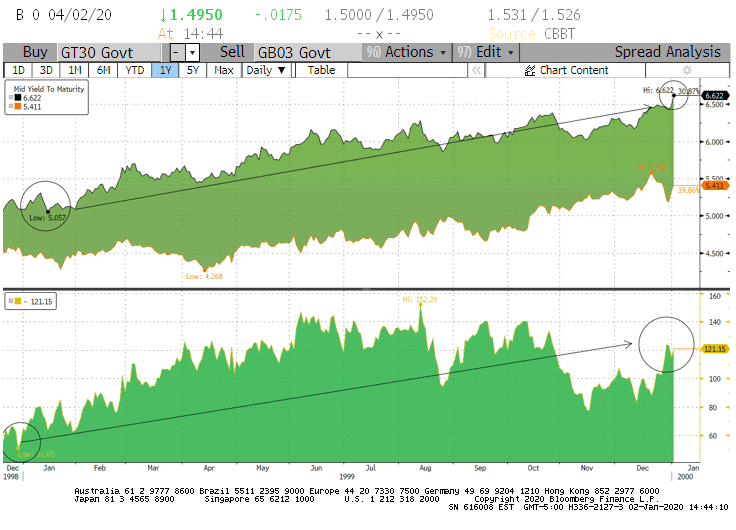736x530 pixels.
Task: Select the 5Y time range tab
Action: pos(191,70)
